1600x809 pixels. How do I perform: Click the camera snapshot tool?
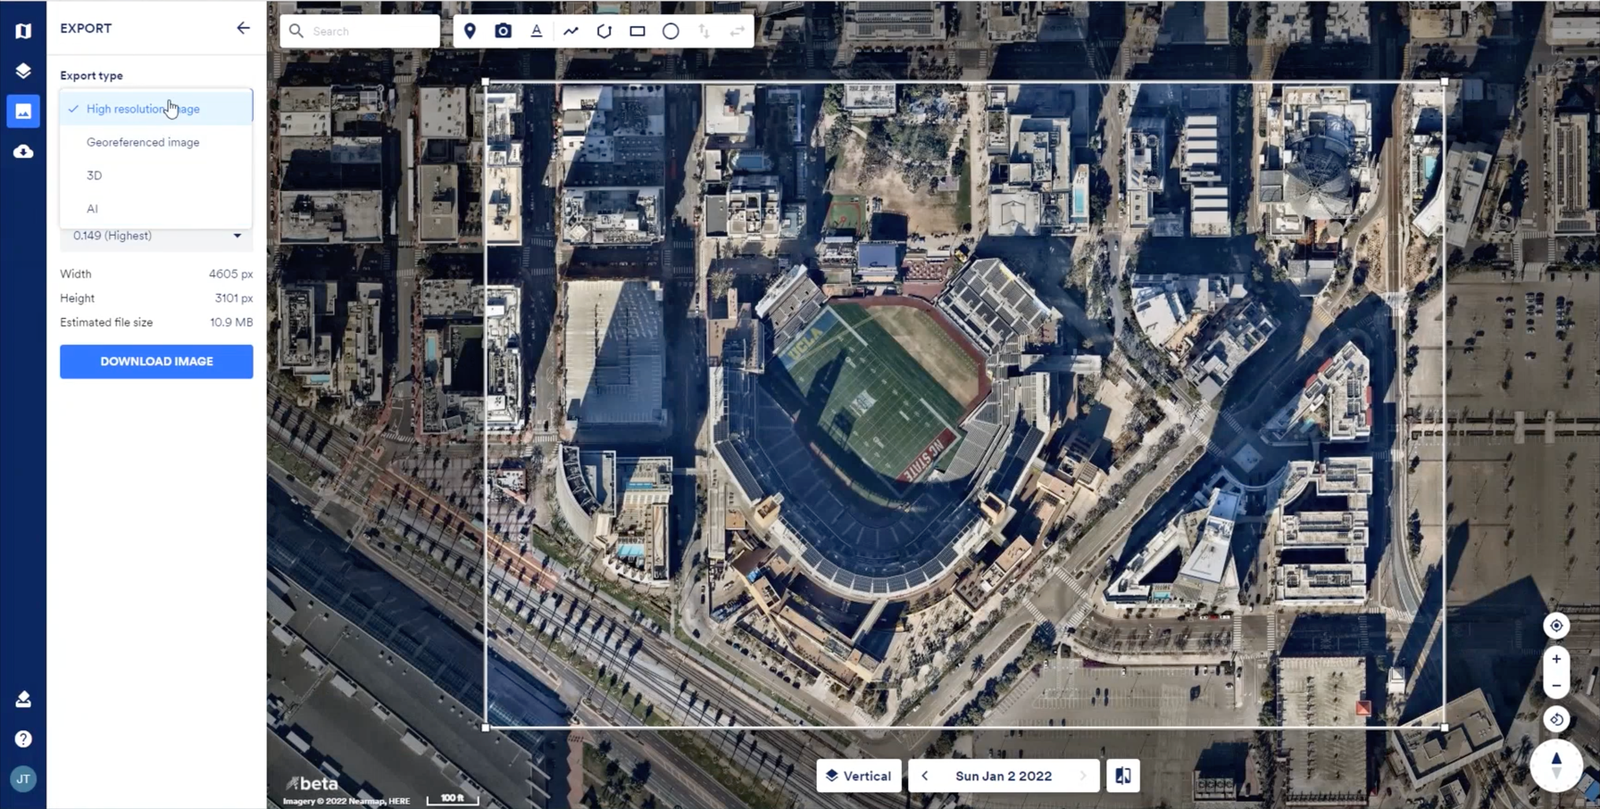click(x=503, y=31)
